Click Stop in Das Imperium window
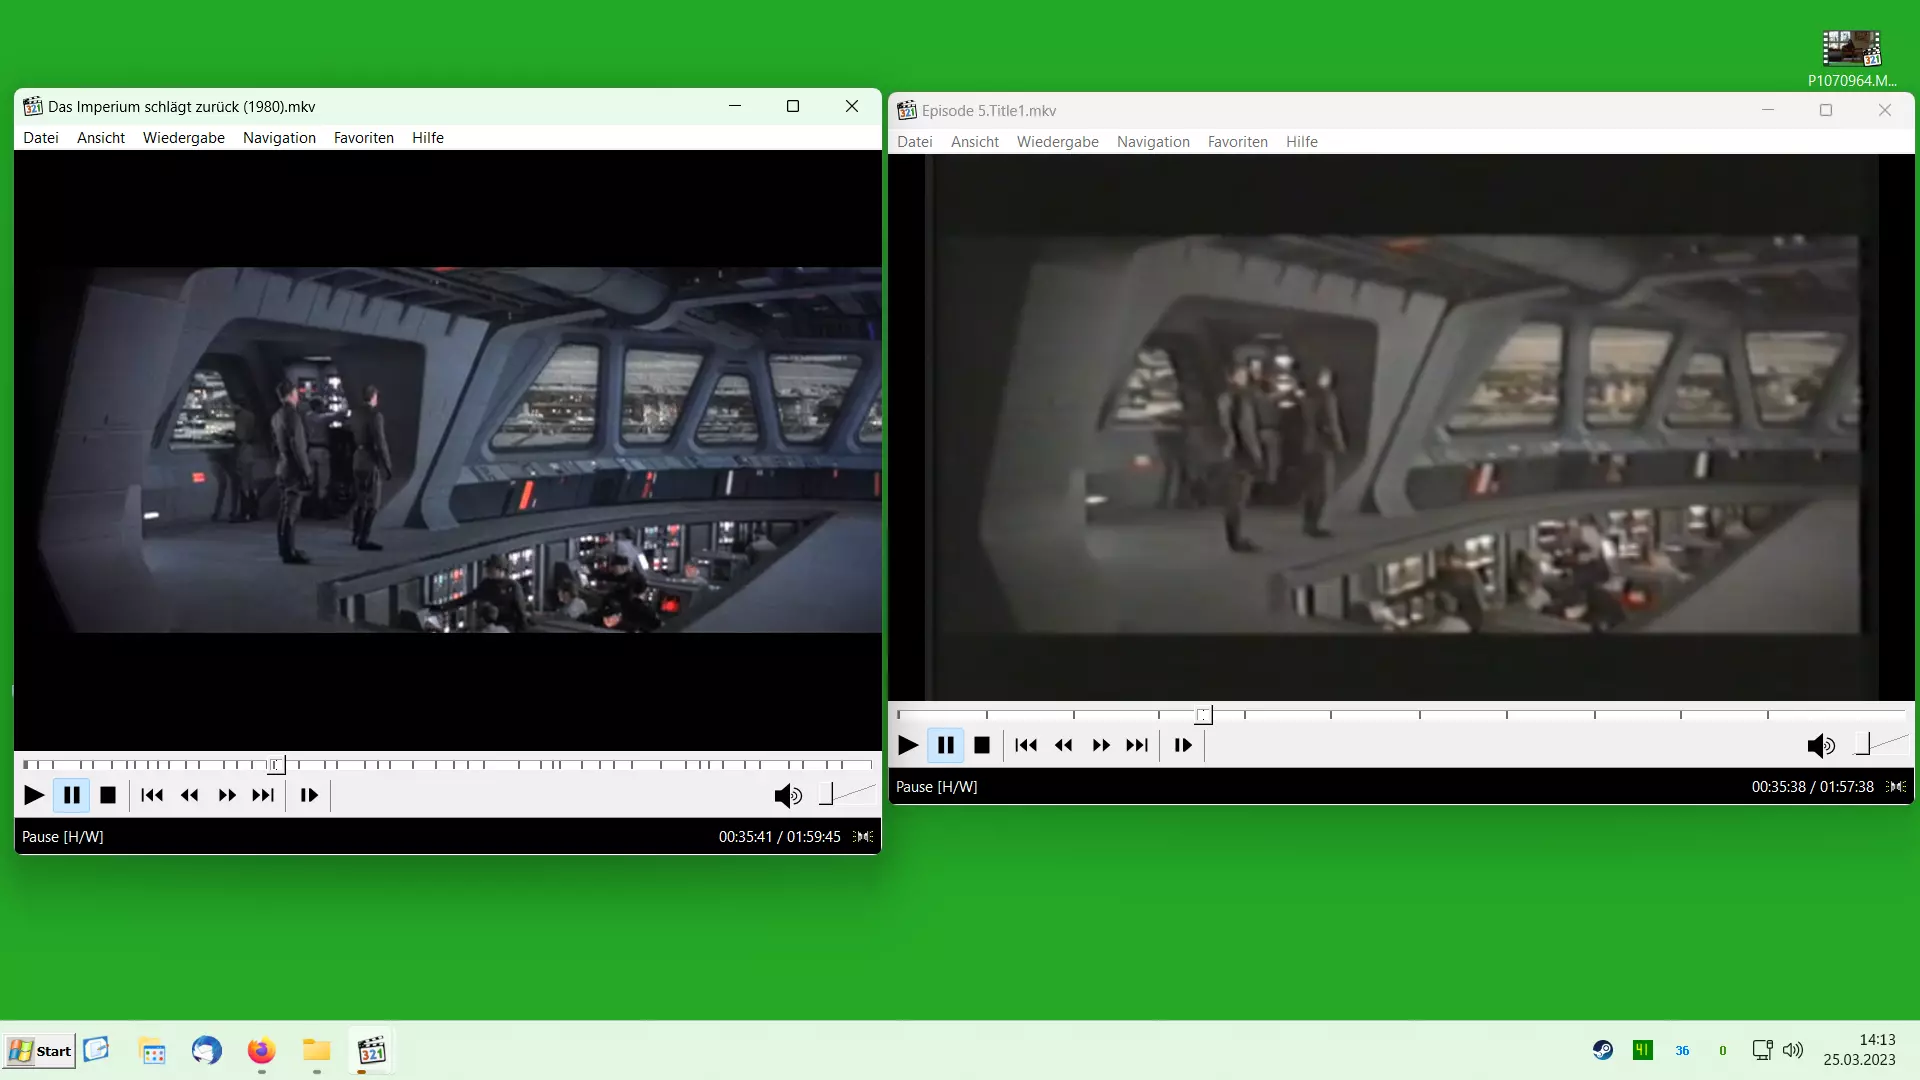The image size is (1920, 1080). [108, 795]
